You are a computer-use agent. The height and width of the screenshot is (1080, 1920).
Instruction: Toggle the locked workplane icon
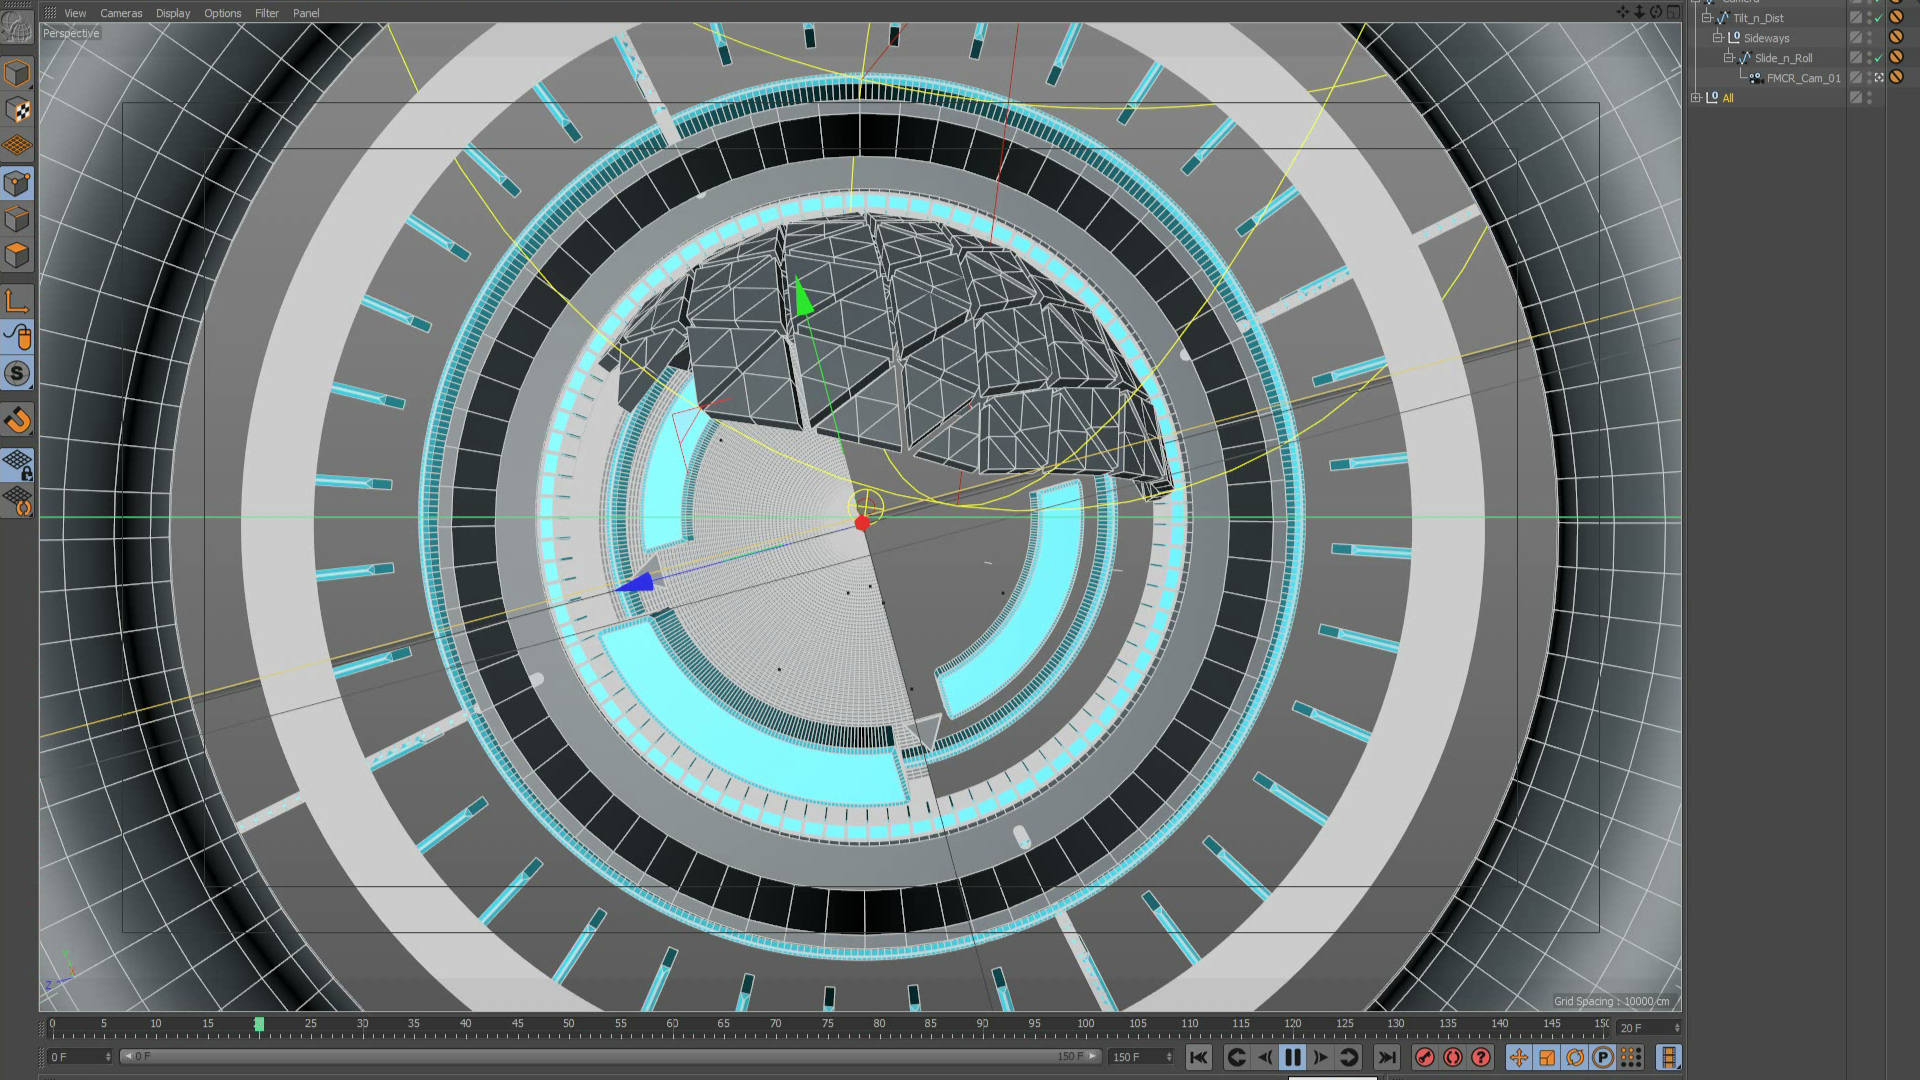tap(17, 464)
